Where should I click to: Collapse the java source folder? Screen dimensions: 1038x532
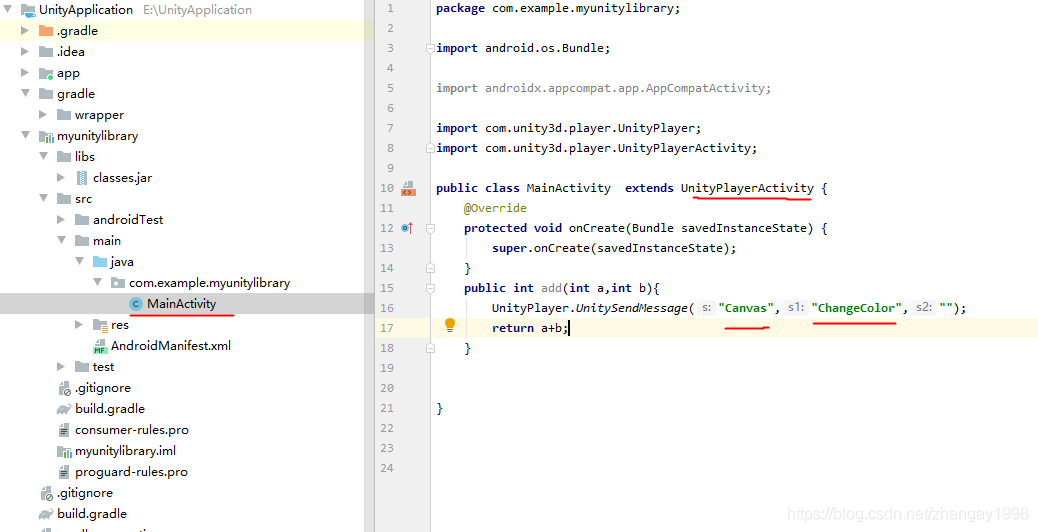pos(79,261)
